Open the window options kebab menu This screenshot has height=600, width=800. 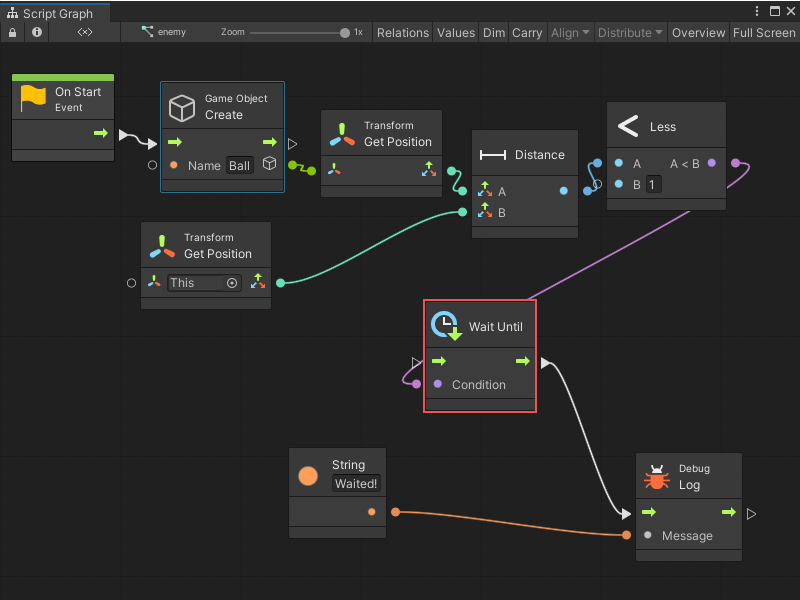757,9
